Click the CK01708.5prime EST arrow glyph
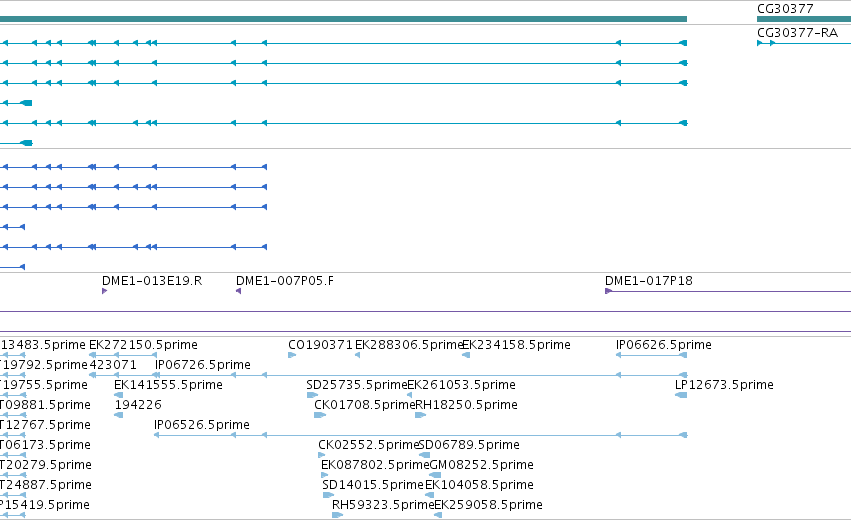Image resolution: width=851 pixels, height=520 pixels. [320, 415]
